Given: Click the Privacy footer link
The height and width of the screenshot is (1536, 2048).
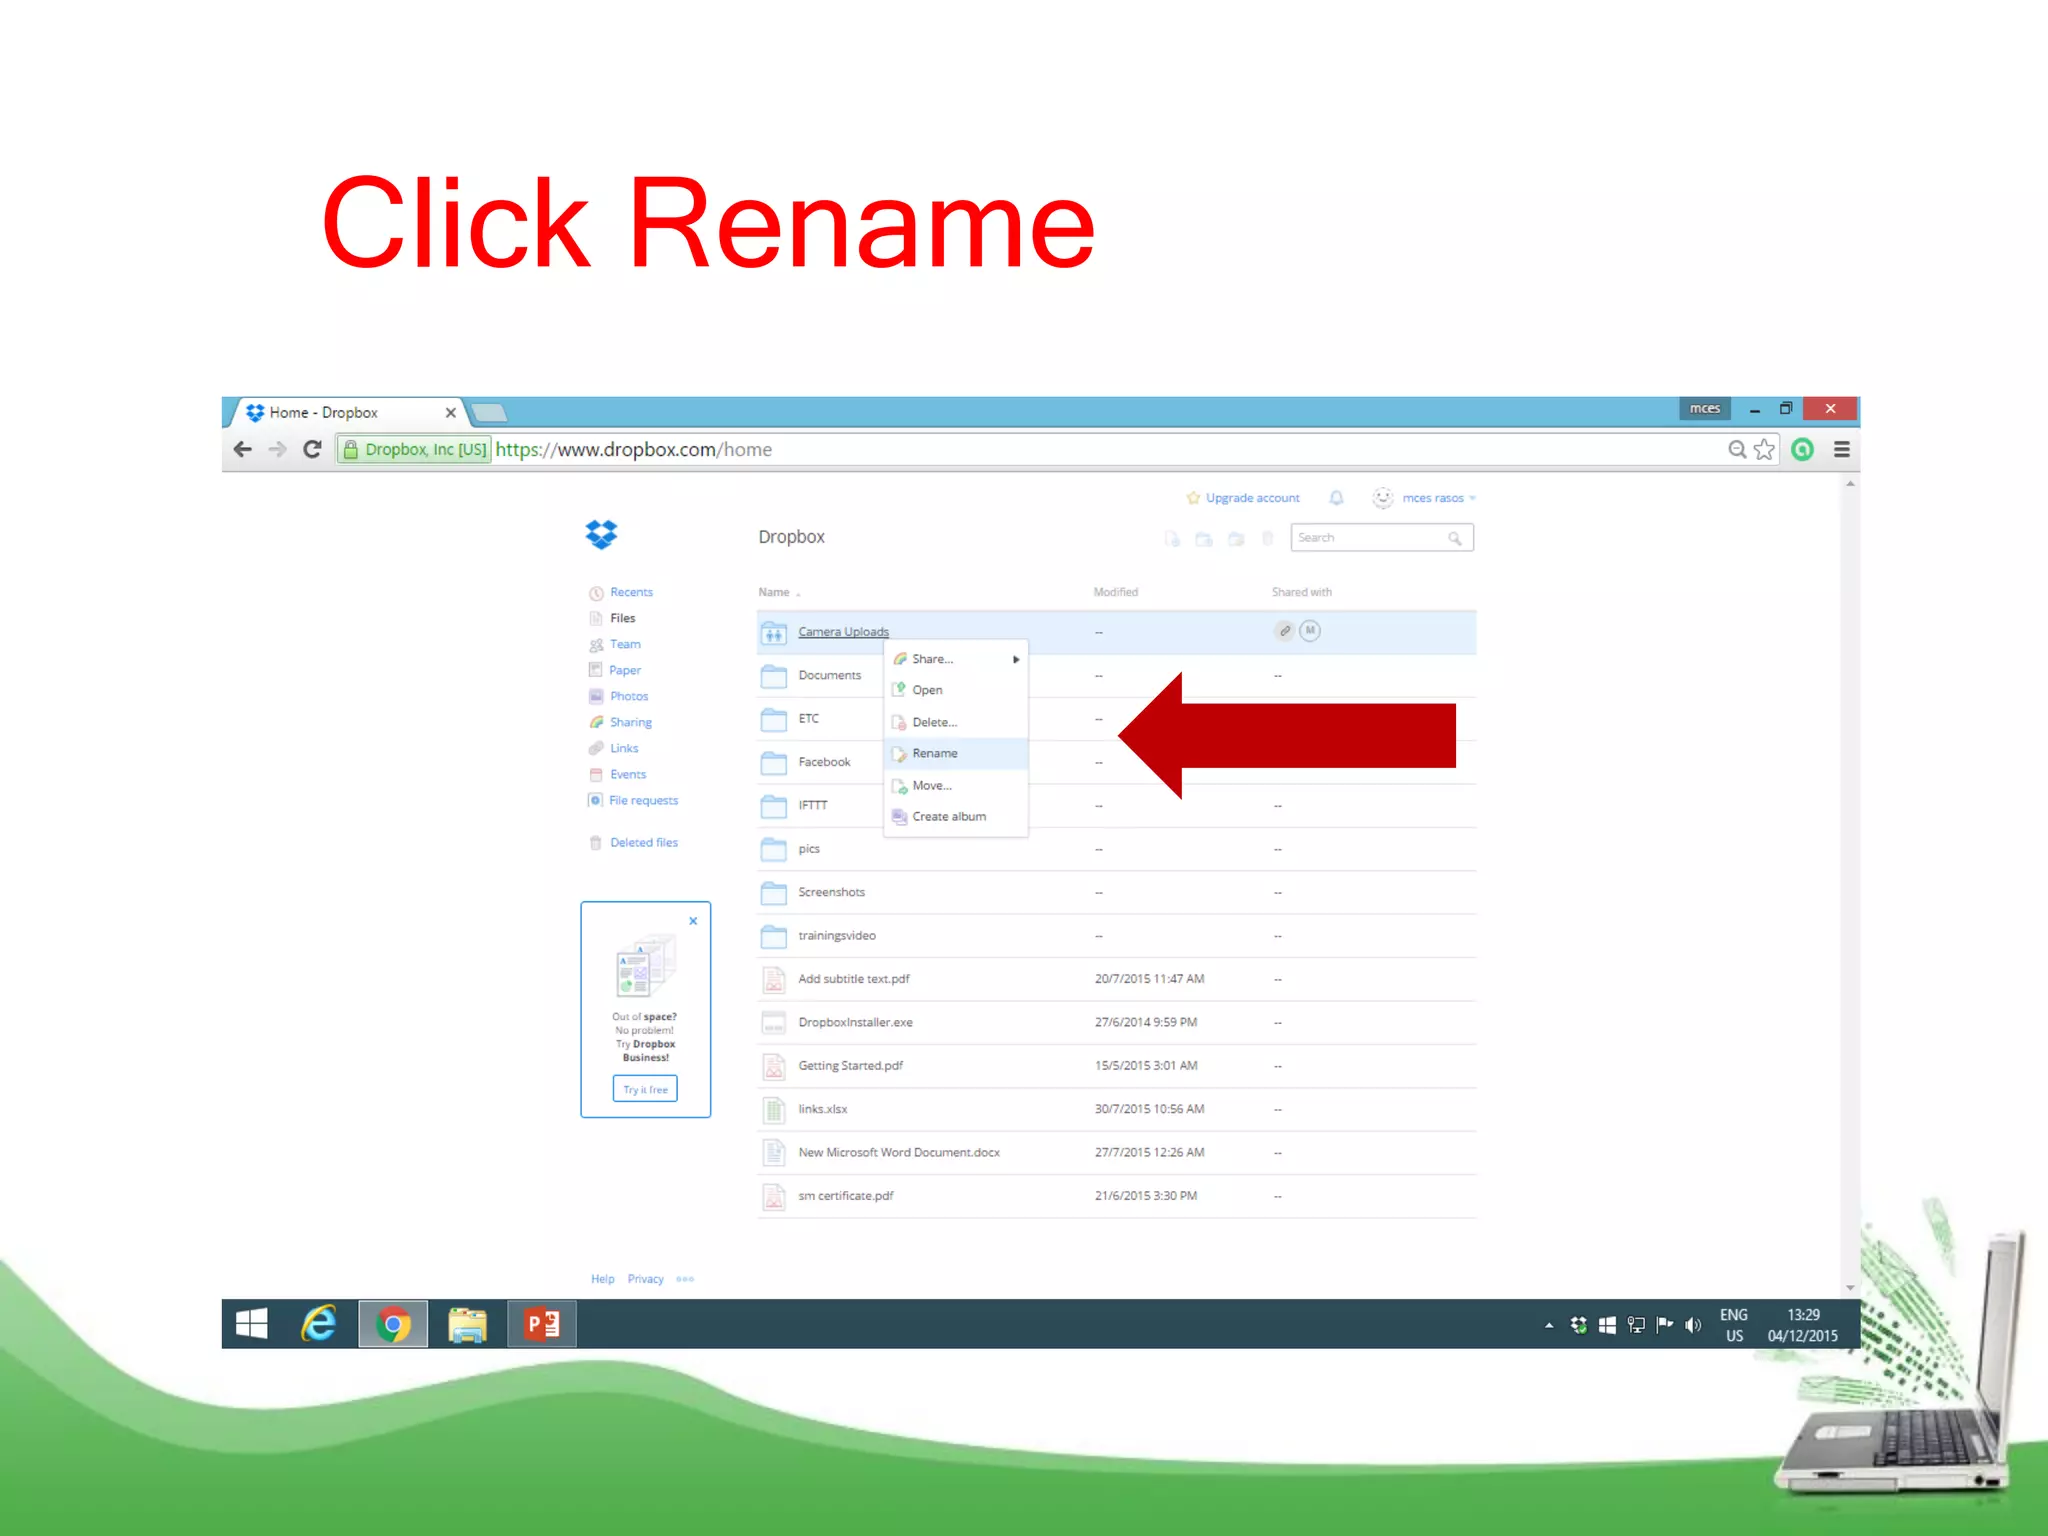Looking at the screenshot, I should point(645,1279).
